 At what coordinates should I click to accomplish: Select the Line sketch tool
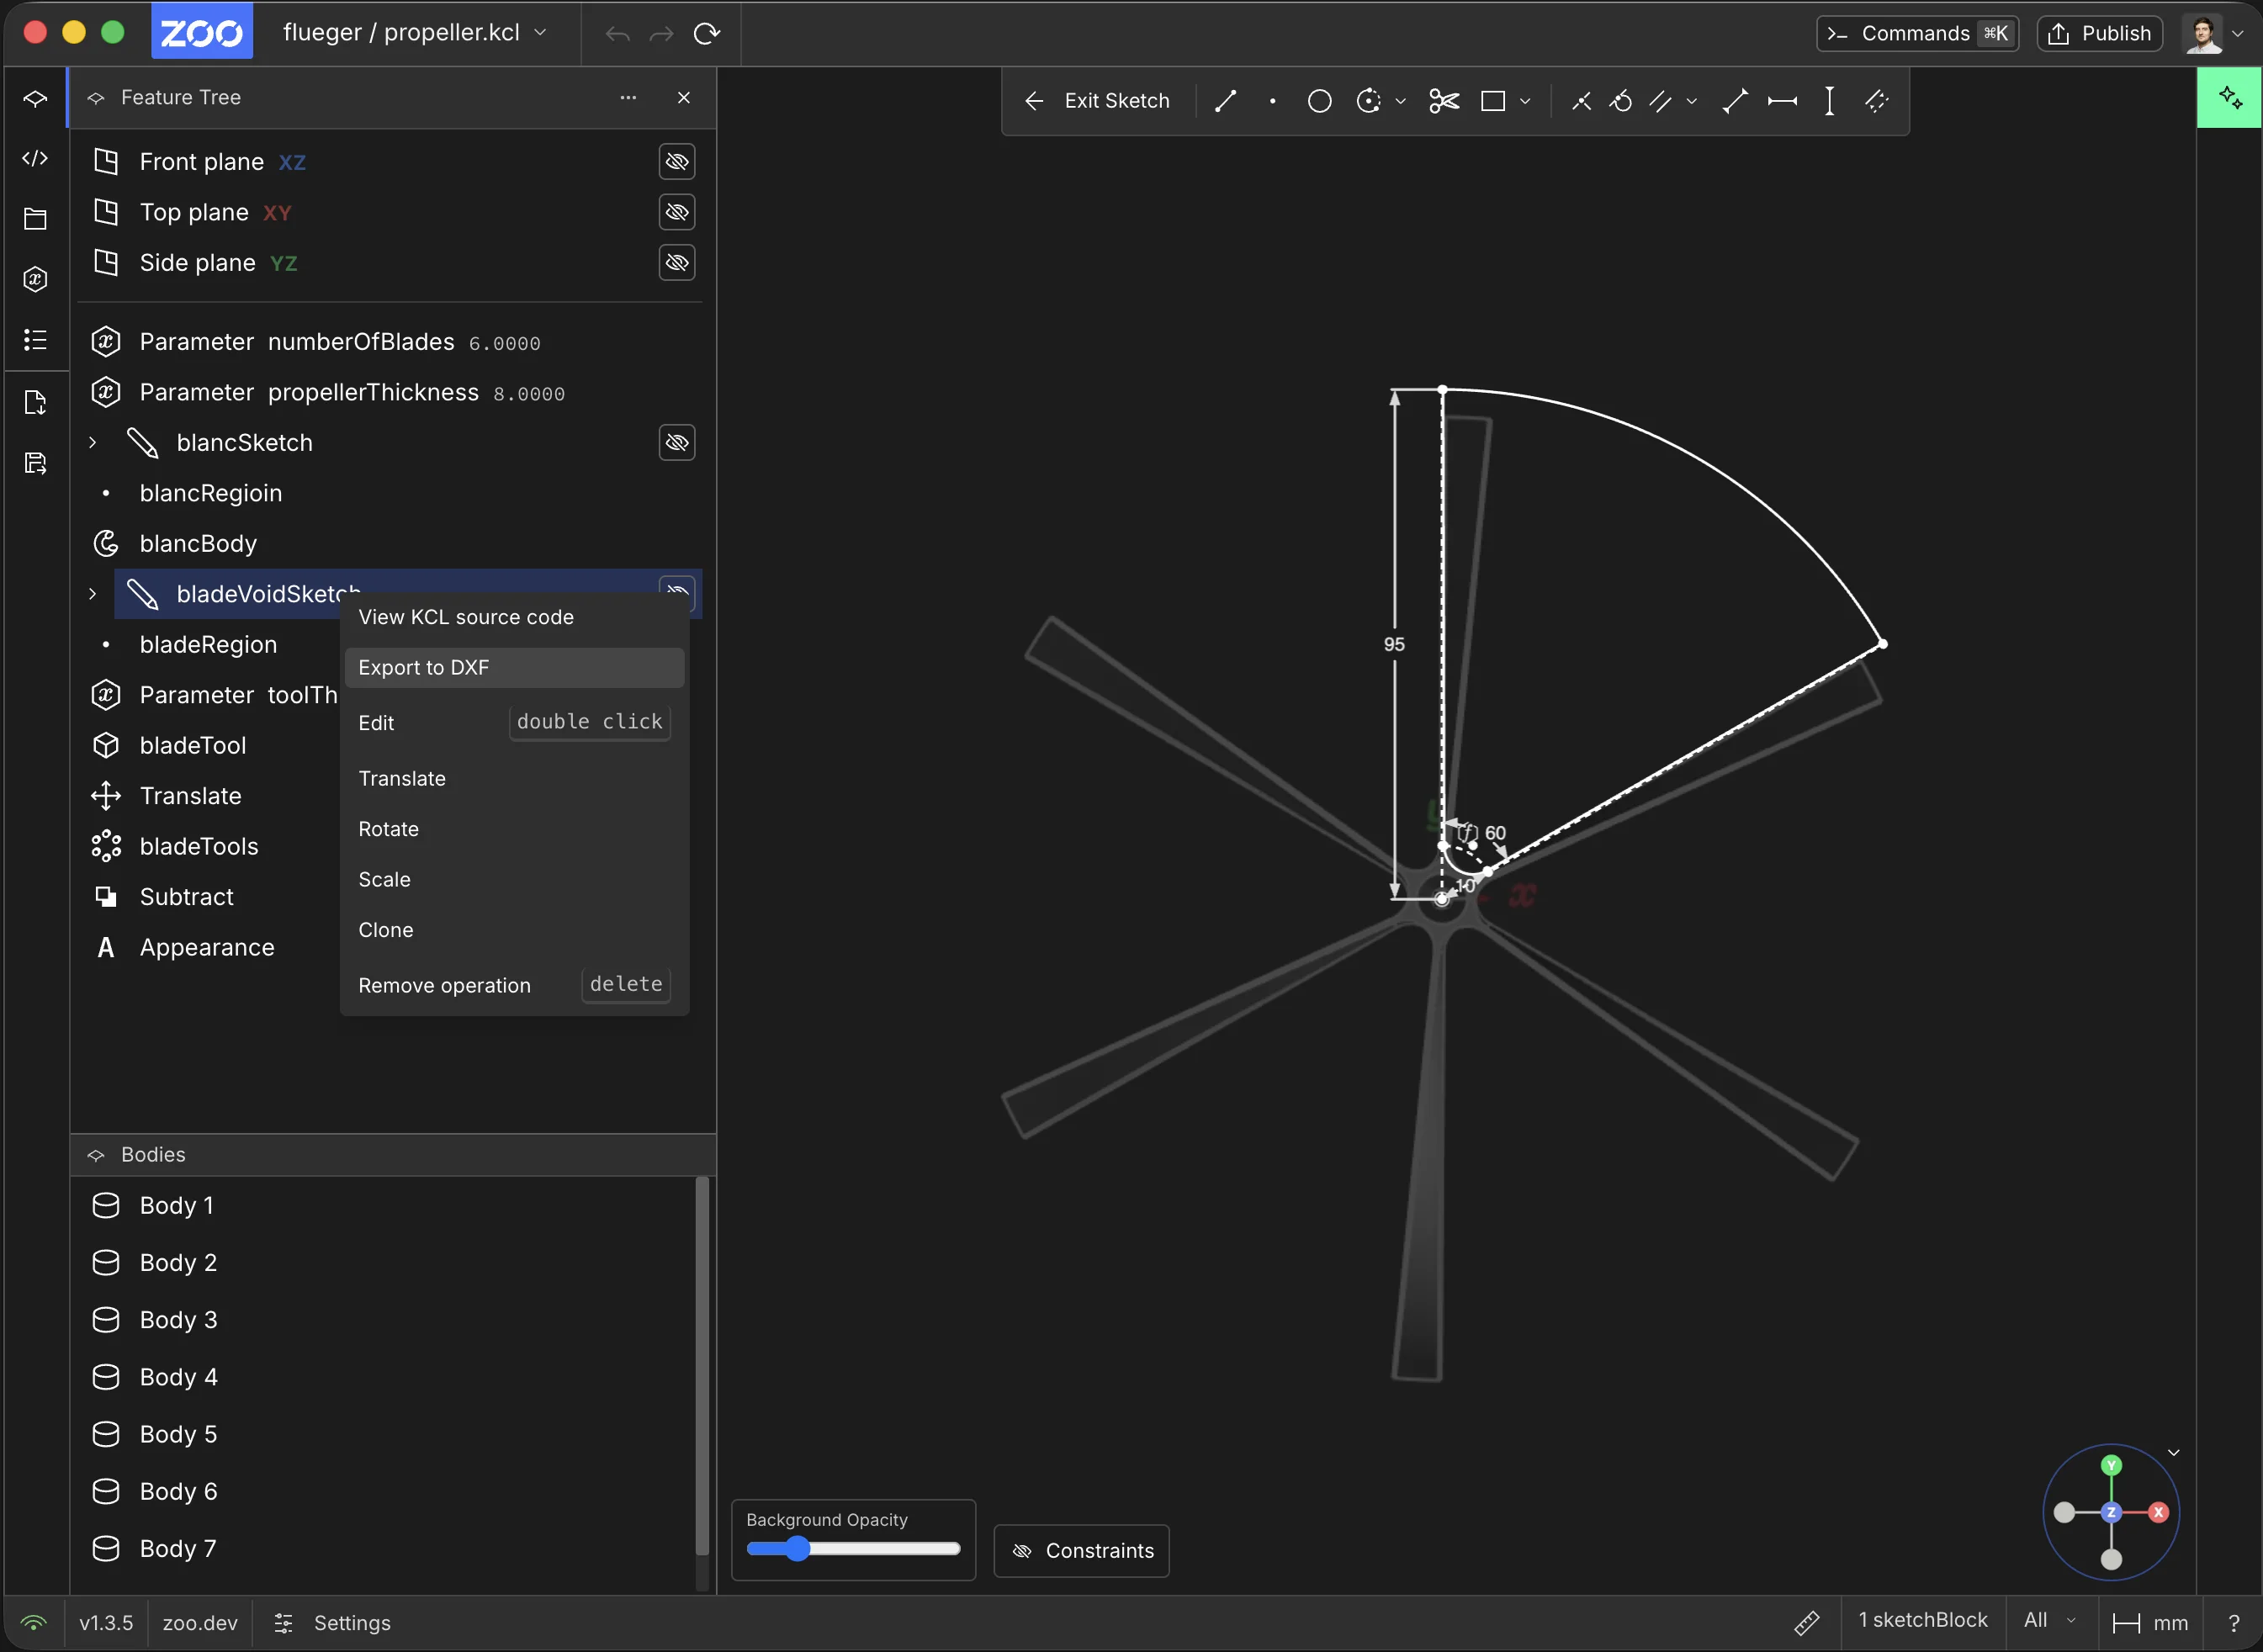(1225, 101)
